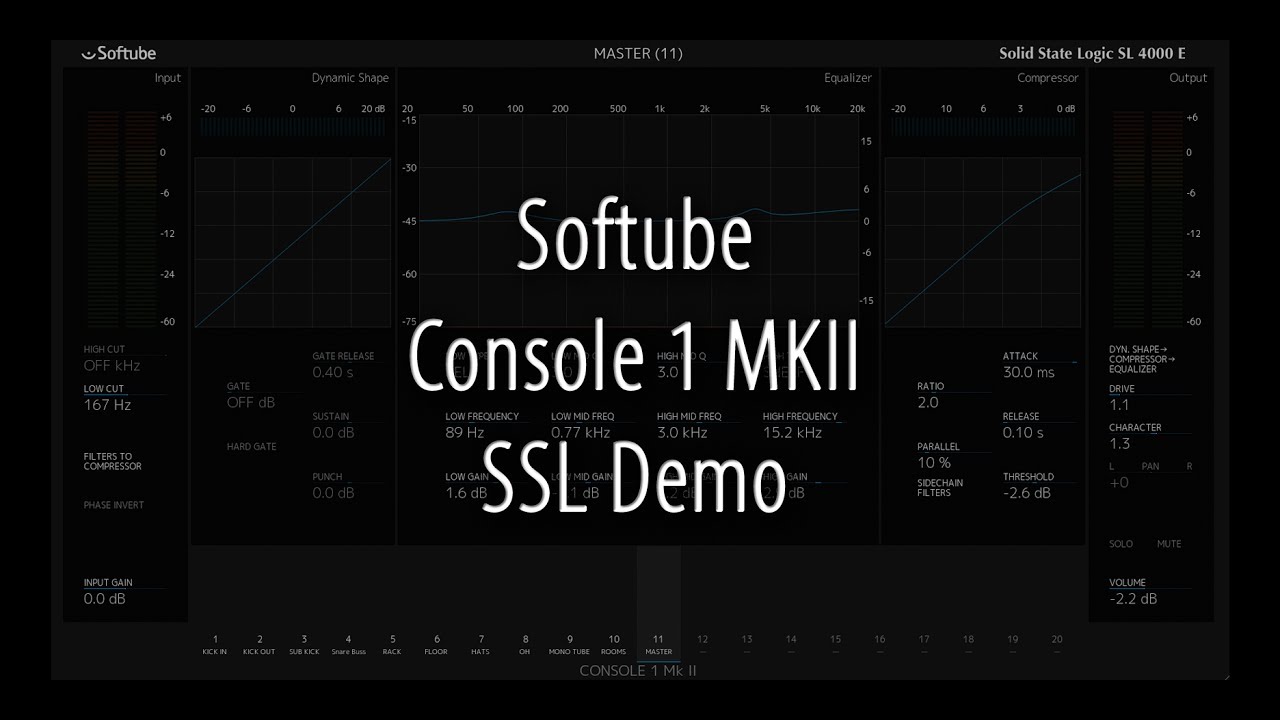Image resolution: width=1280 pixels, height=720 pixels.
Task: Select empty channel 12
Action: (702, 645)
